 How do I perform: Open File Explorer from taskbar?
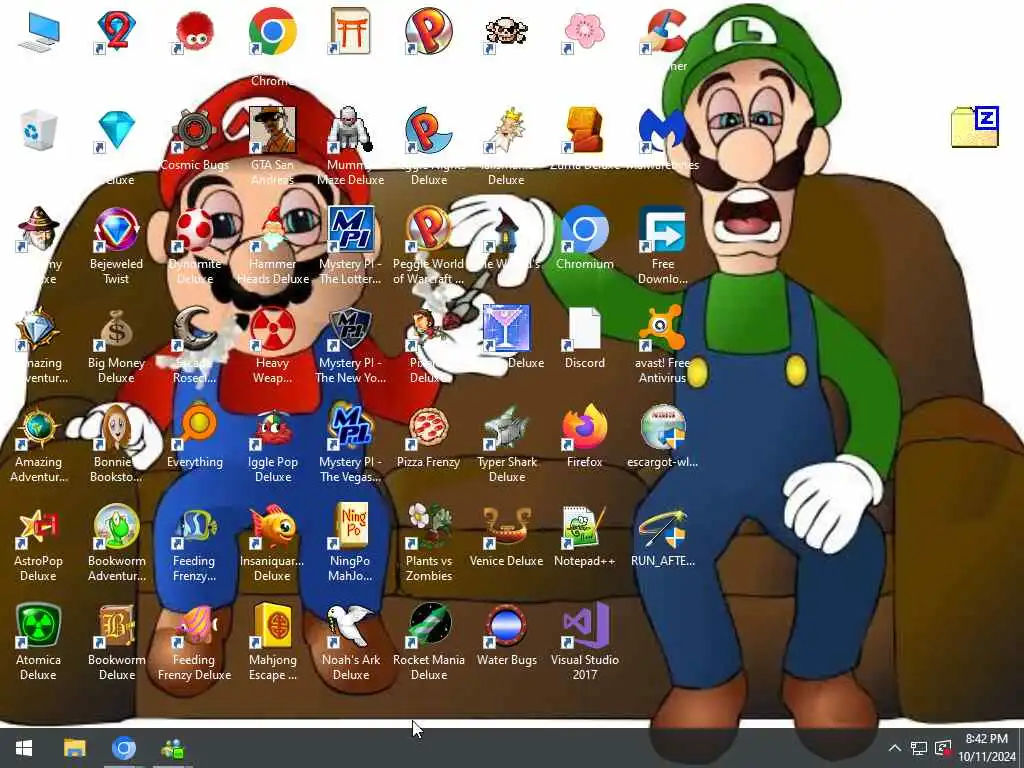tap(74, 748)
